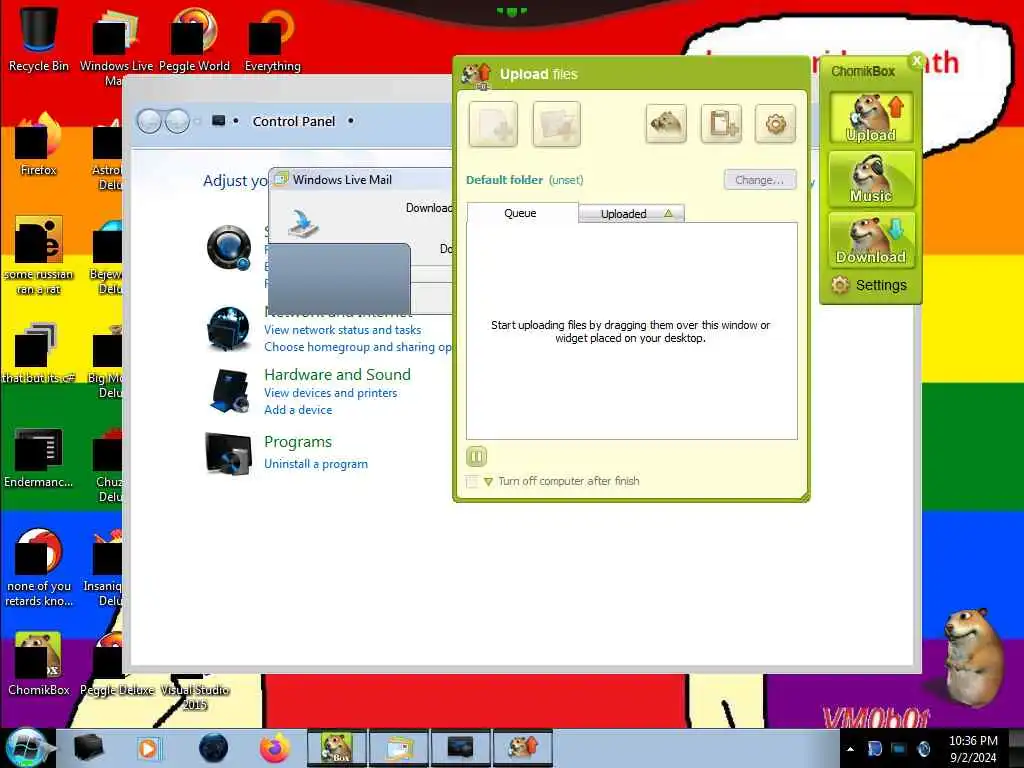Screen dimensions: 1024x768
Task: Click the Network and Internet globe icon
Action: click(x=228, y=329)
